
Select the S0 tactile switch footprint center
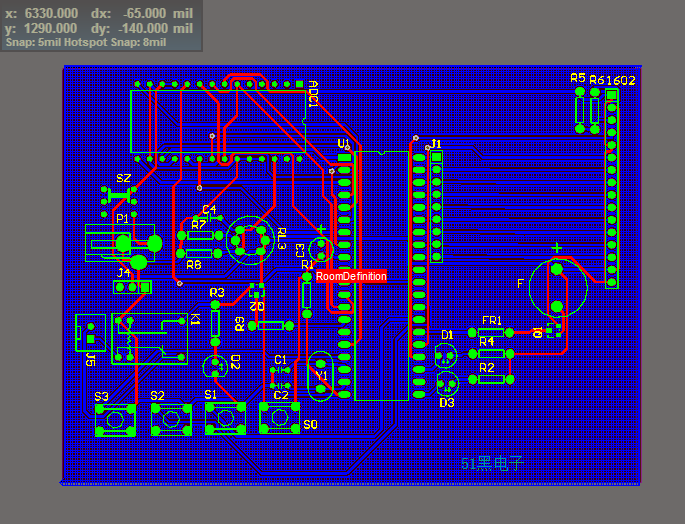point(280,418)
